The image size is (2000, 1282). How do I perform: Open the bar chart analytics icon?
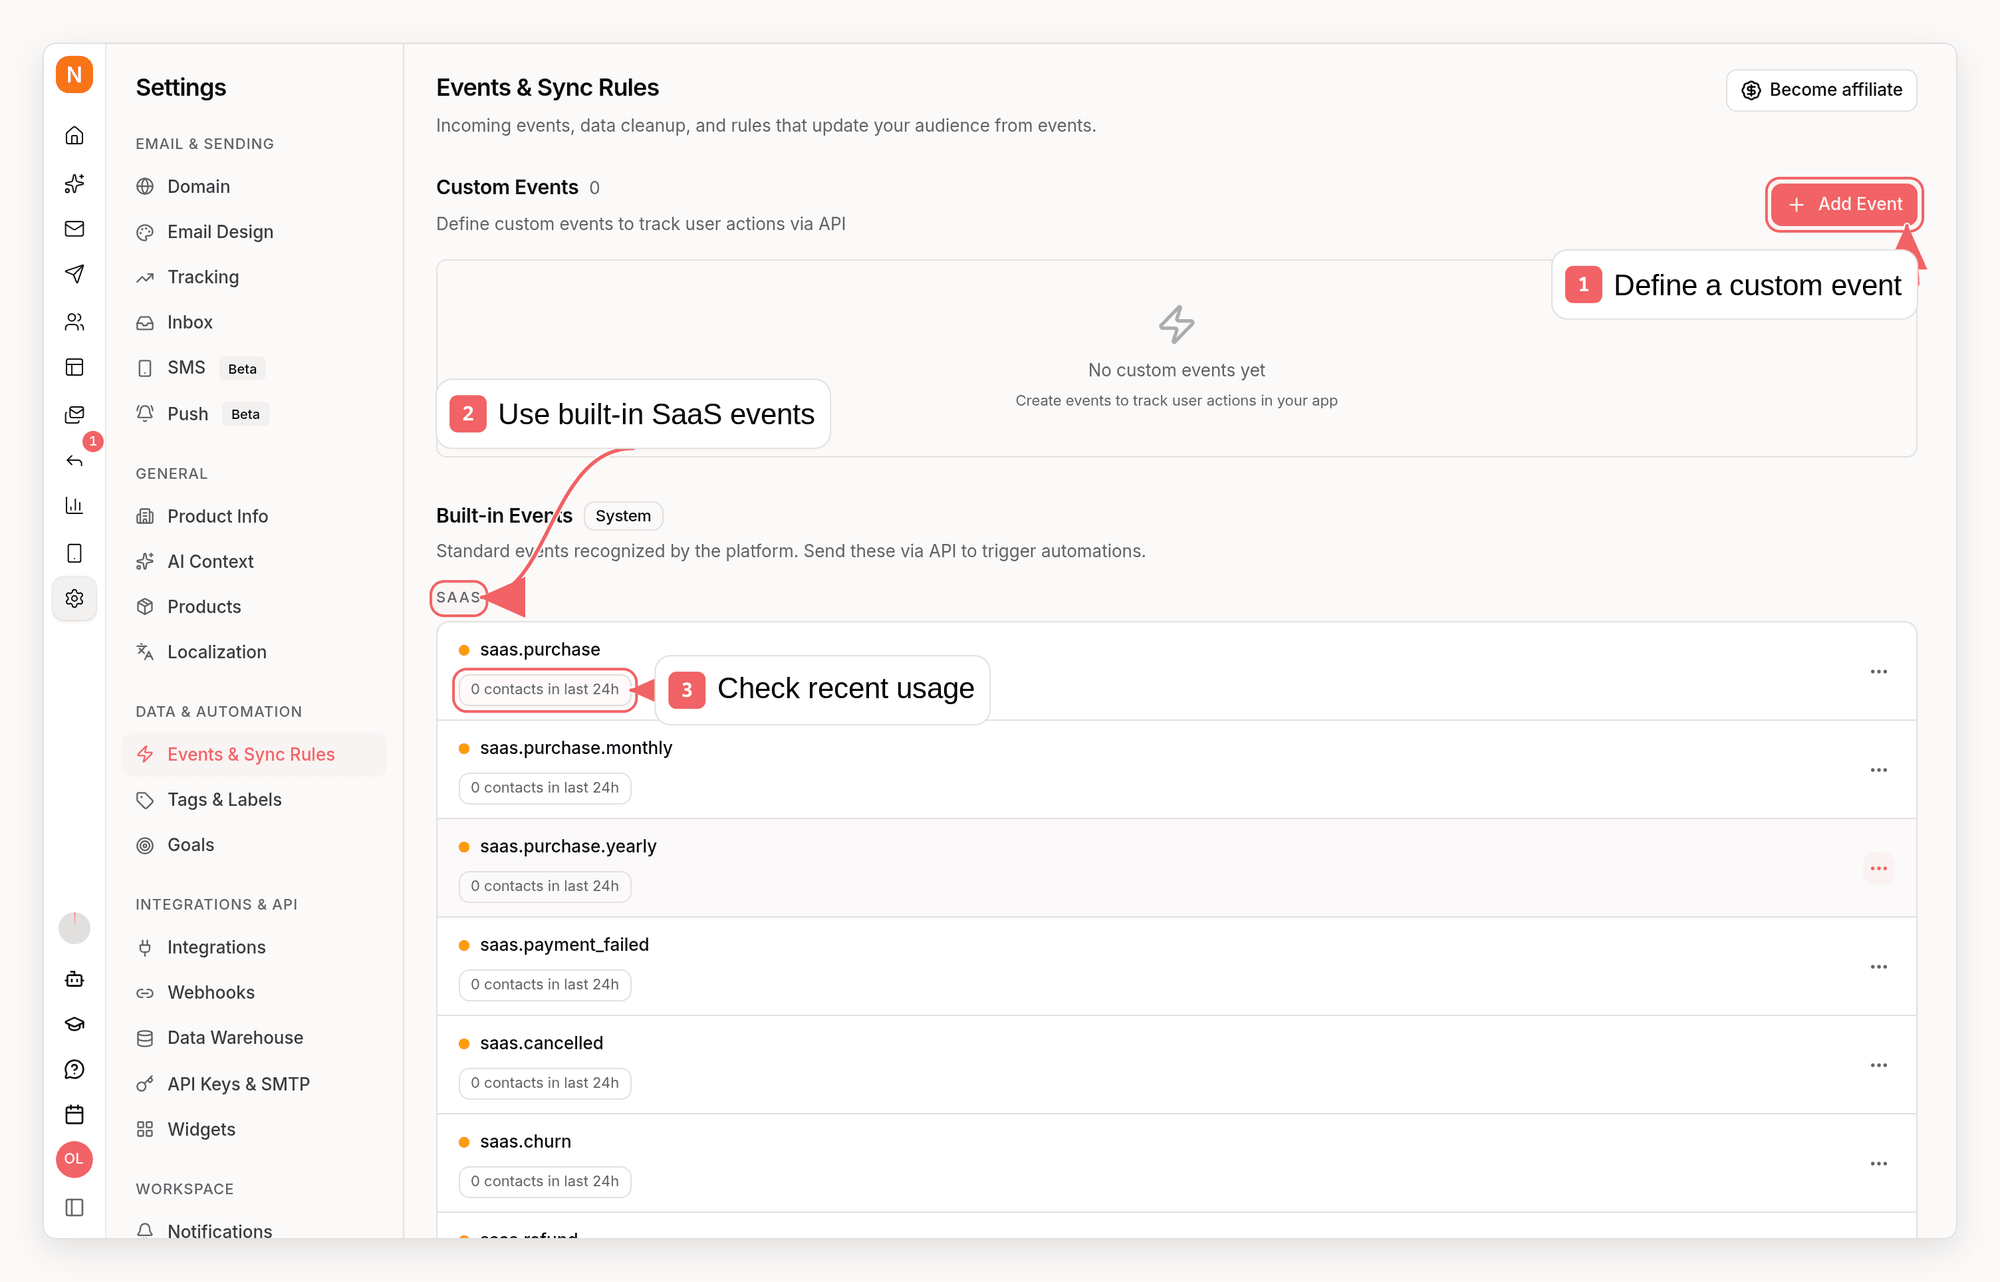pyautogui.click(x=74, y=505)
